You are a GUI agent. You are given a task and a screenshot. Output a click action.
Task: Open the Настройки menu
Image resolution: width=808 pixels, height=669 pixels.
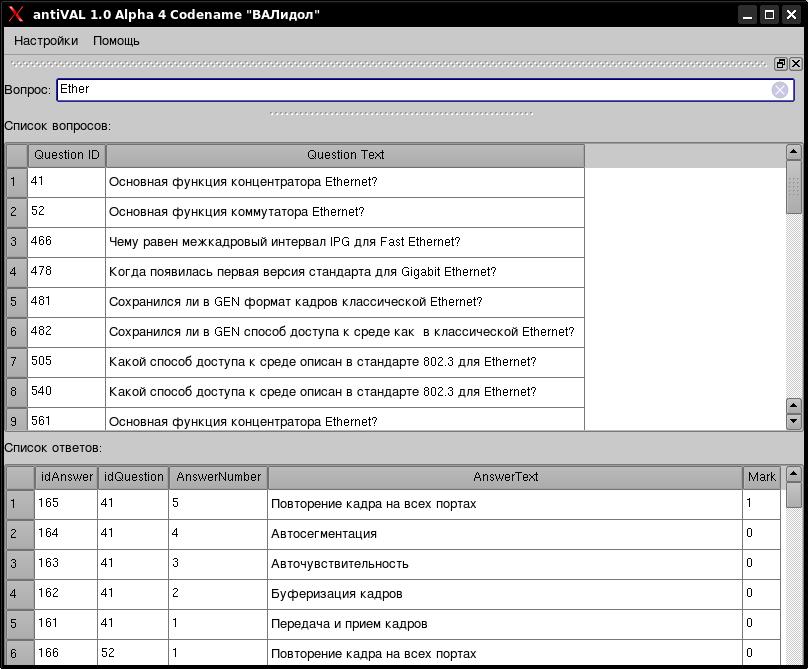tap(46, 41)
